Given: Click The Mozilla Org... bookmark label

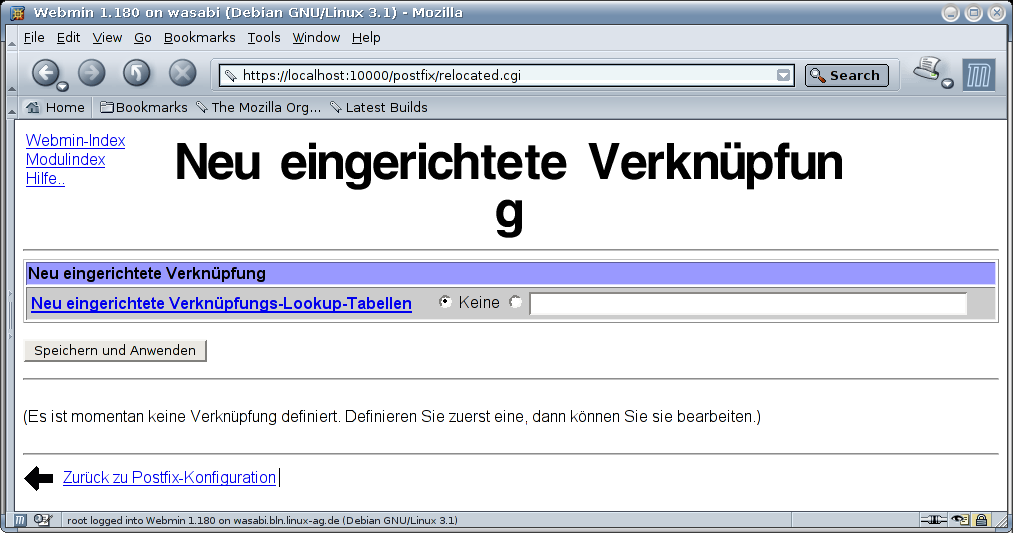Looking at the screenshot, I should coord(266,107).
